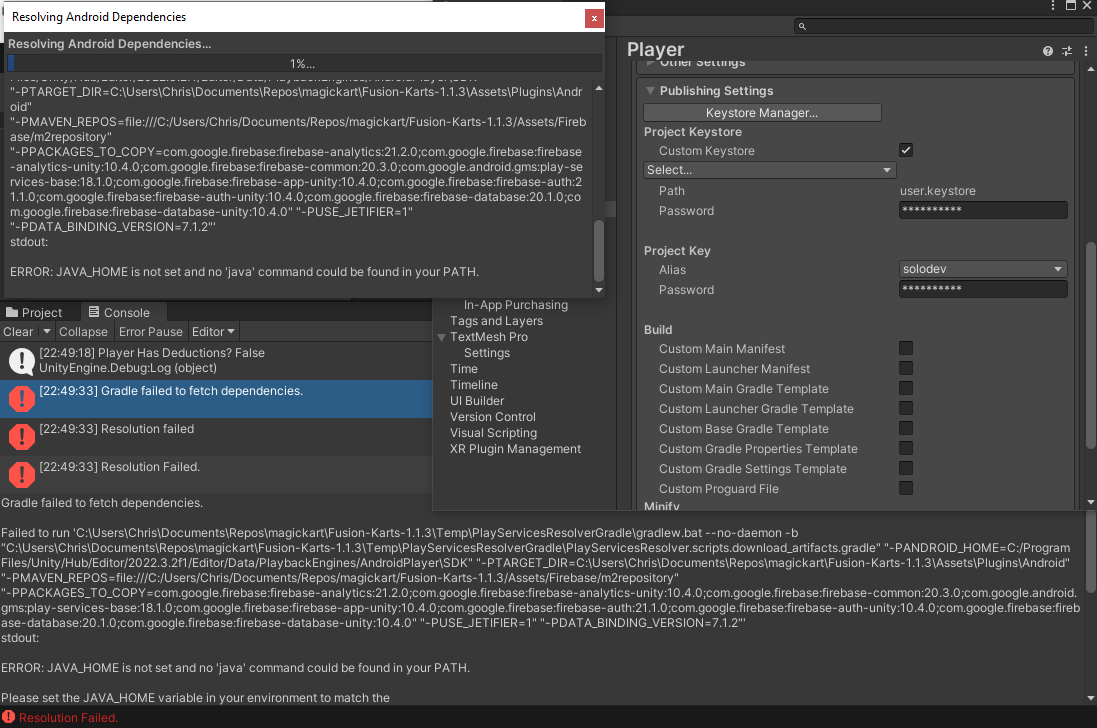The image size is (1097, 728).
Task: Select TextMesh Pro Settings item
Action: click(x=487, y=353)
